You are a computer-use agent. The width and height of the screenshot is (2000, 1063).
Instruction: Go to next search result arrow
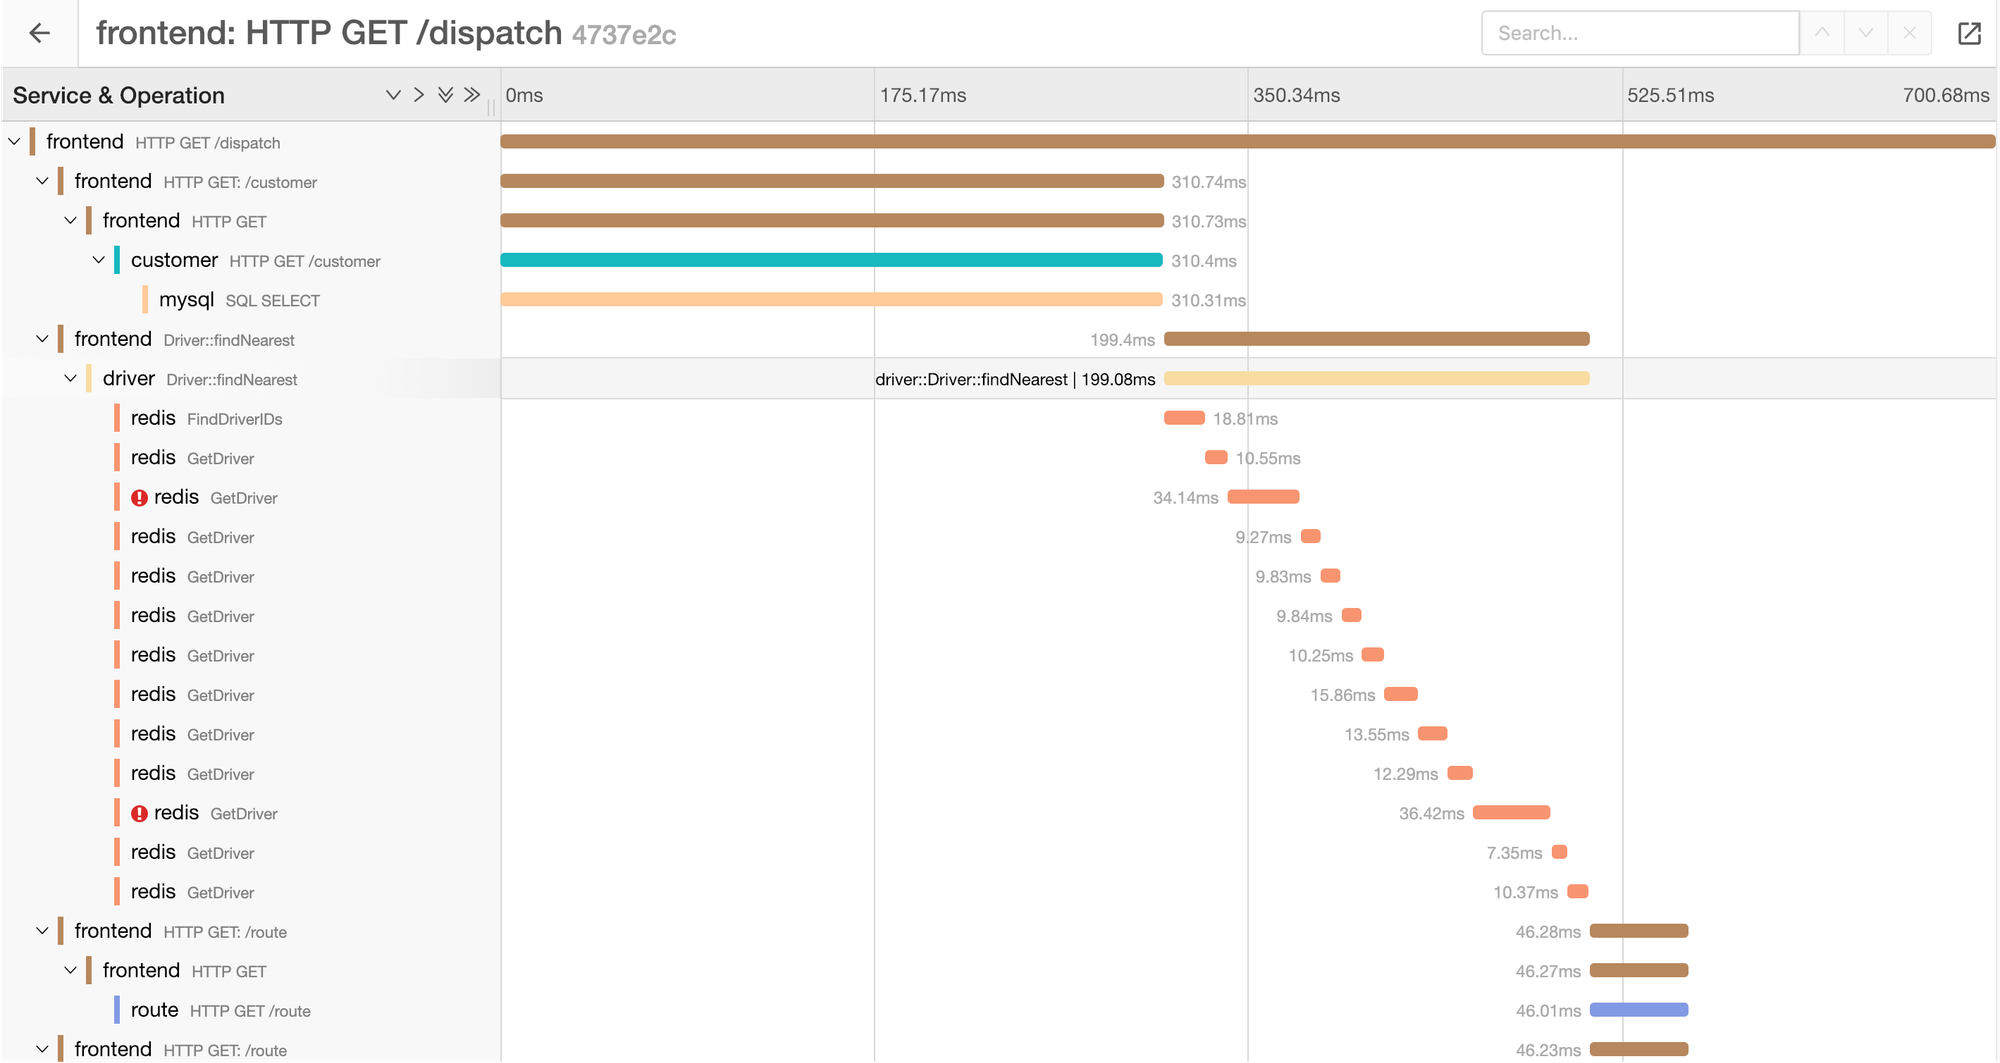1866,33
